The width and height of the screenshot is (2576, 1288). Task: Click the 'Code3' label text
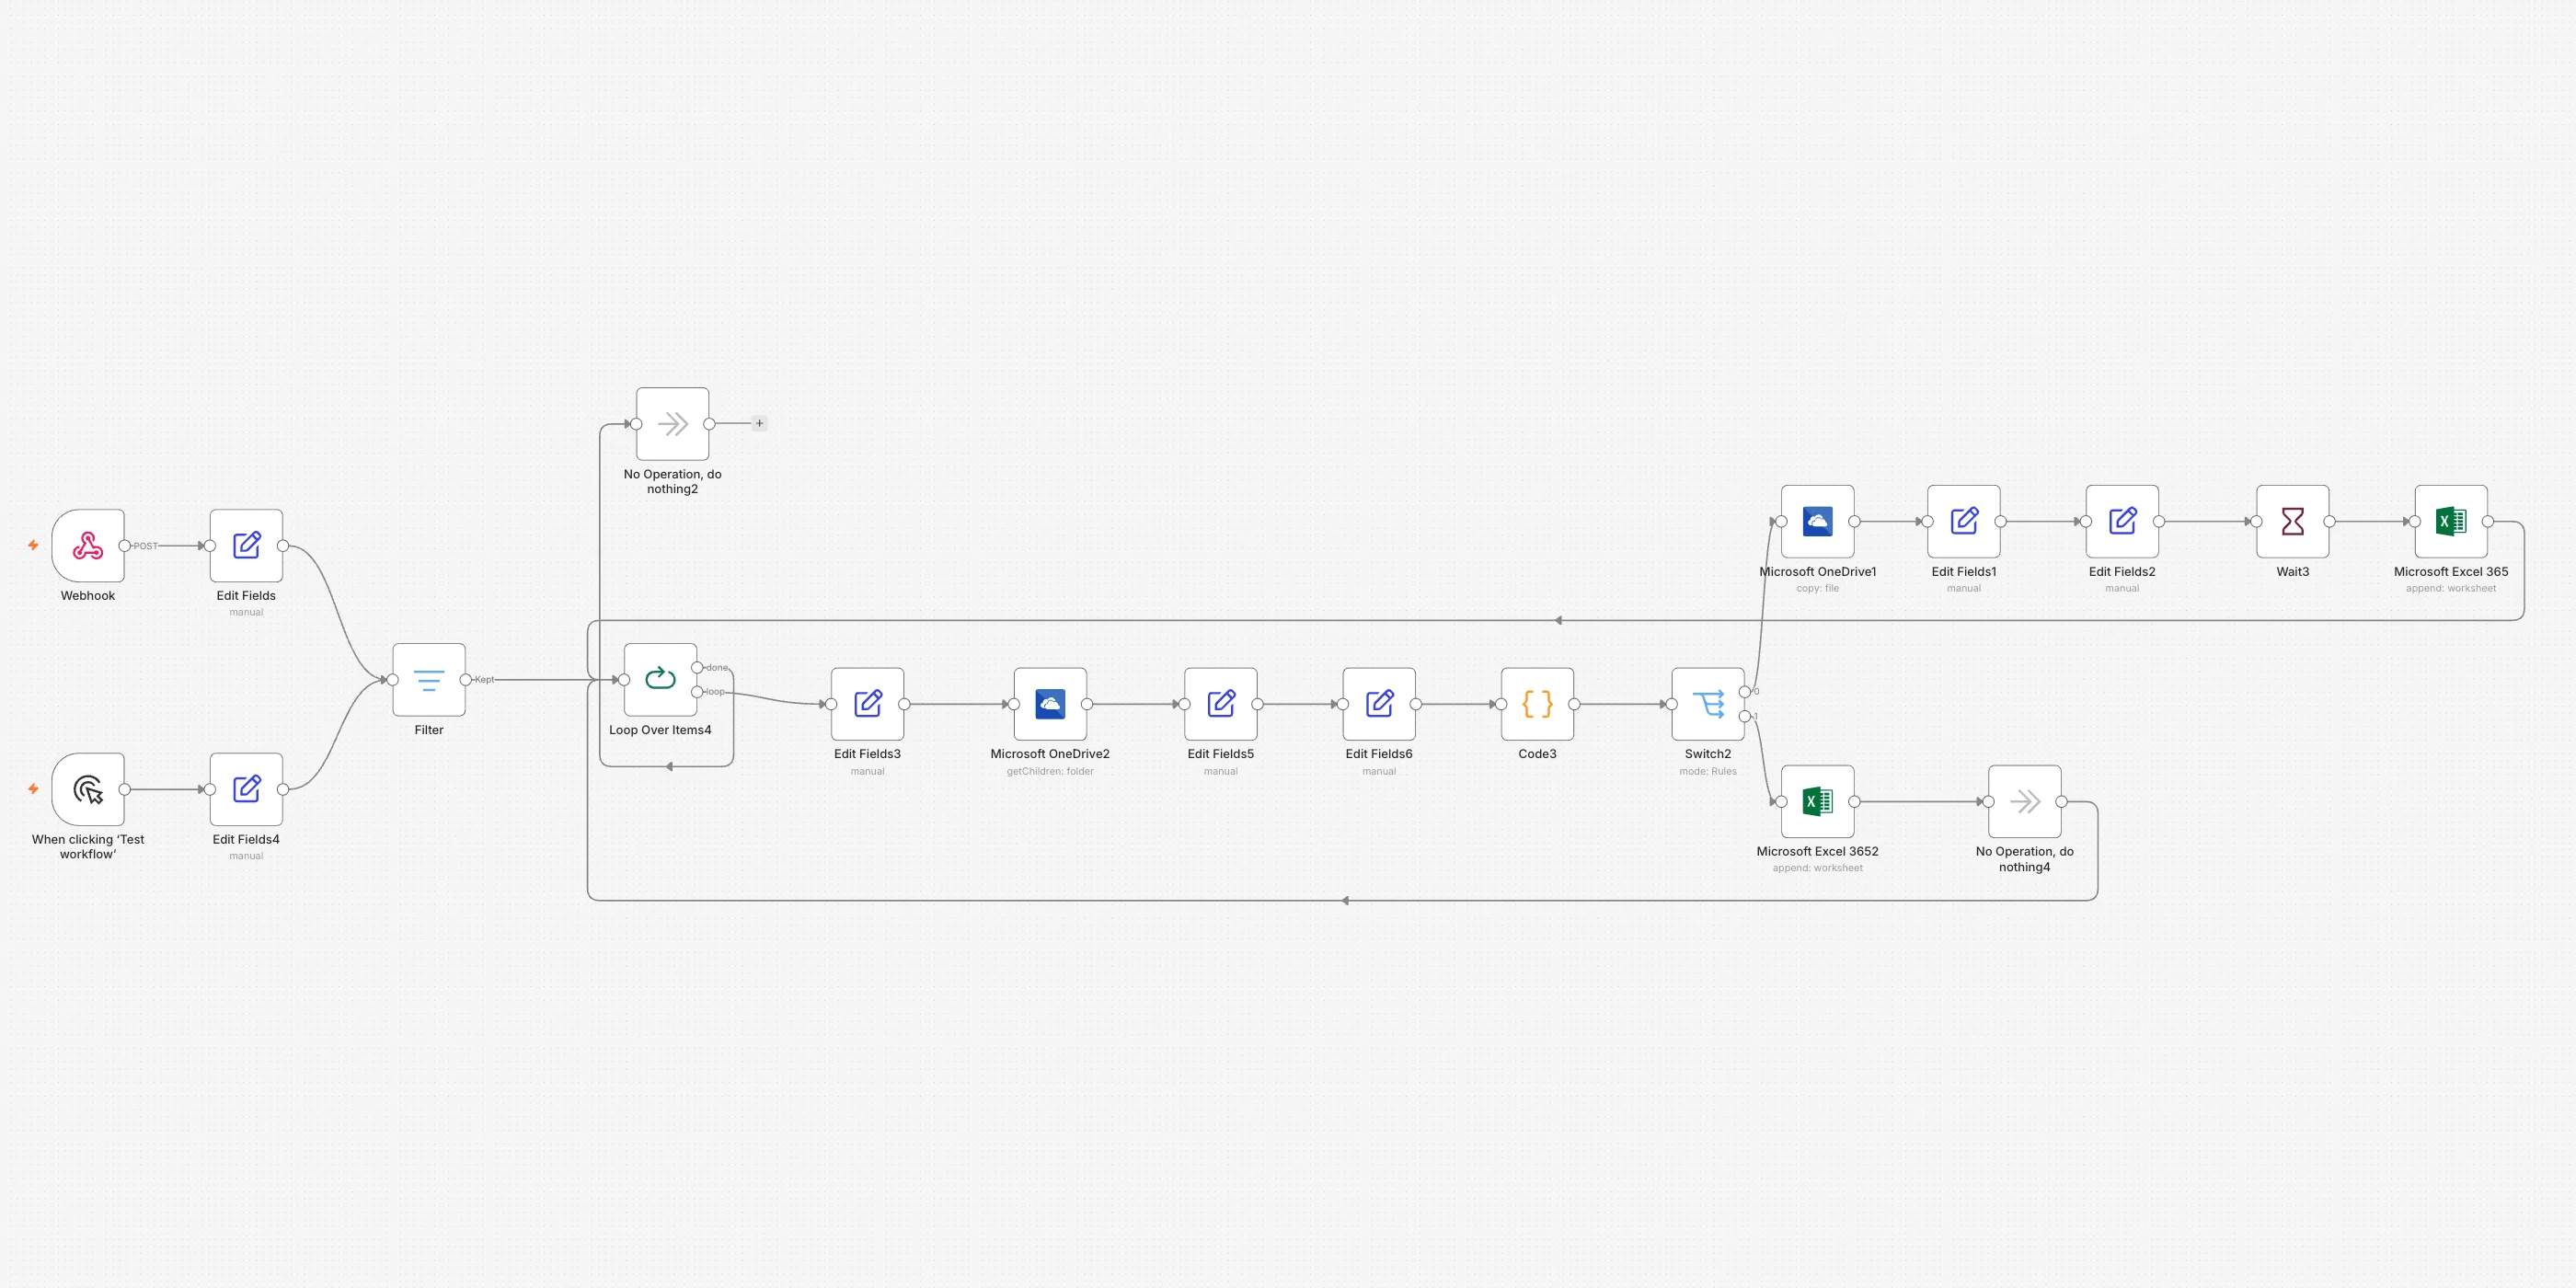coord(1538,754)
